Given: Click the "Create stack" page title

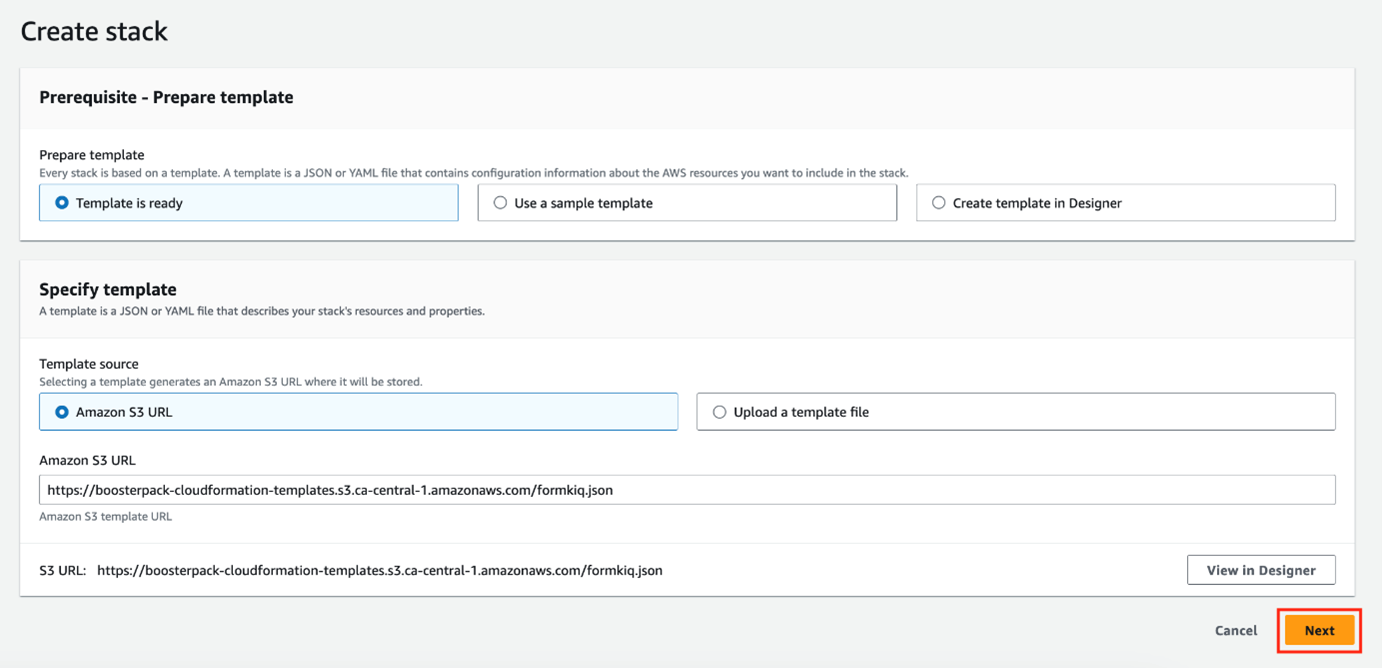Looking at the screenshot, I should pyautogui.click(x=94, y=31).
